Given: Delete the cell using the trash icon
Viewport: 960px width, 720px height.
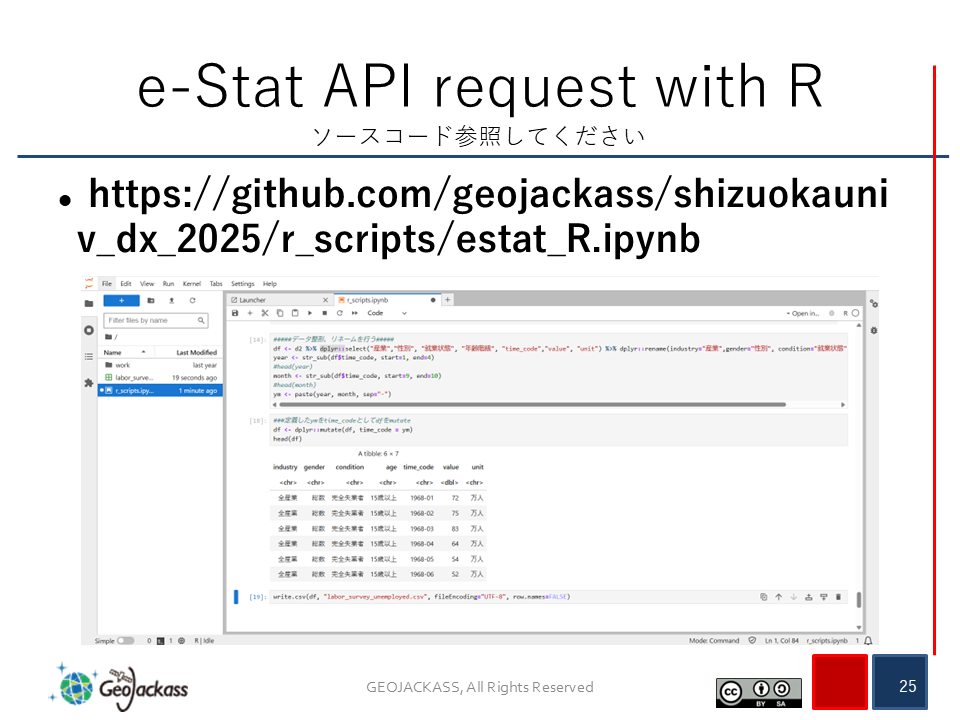Looking at the screenshot, I should [x=838, y=597].
